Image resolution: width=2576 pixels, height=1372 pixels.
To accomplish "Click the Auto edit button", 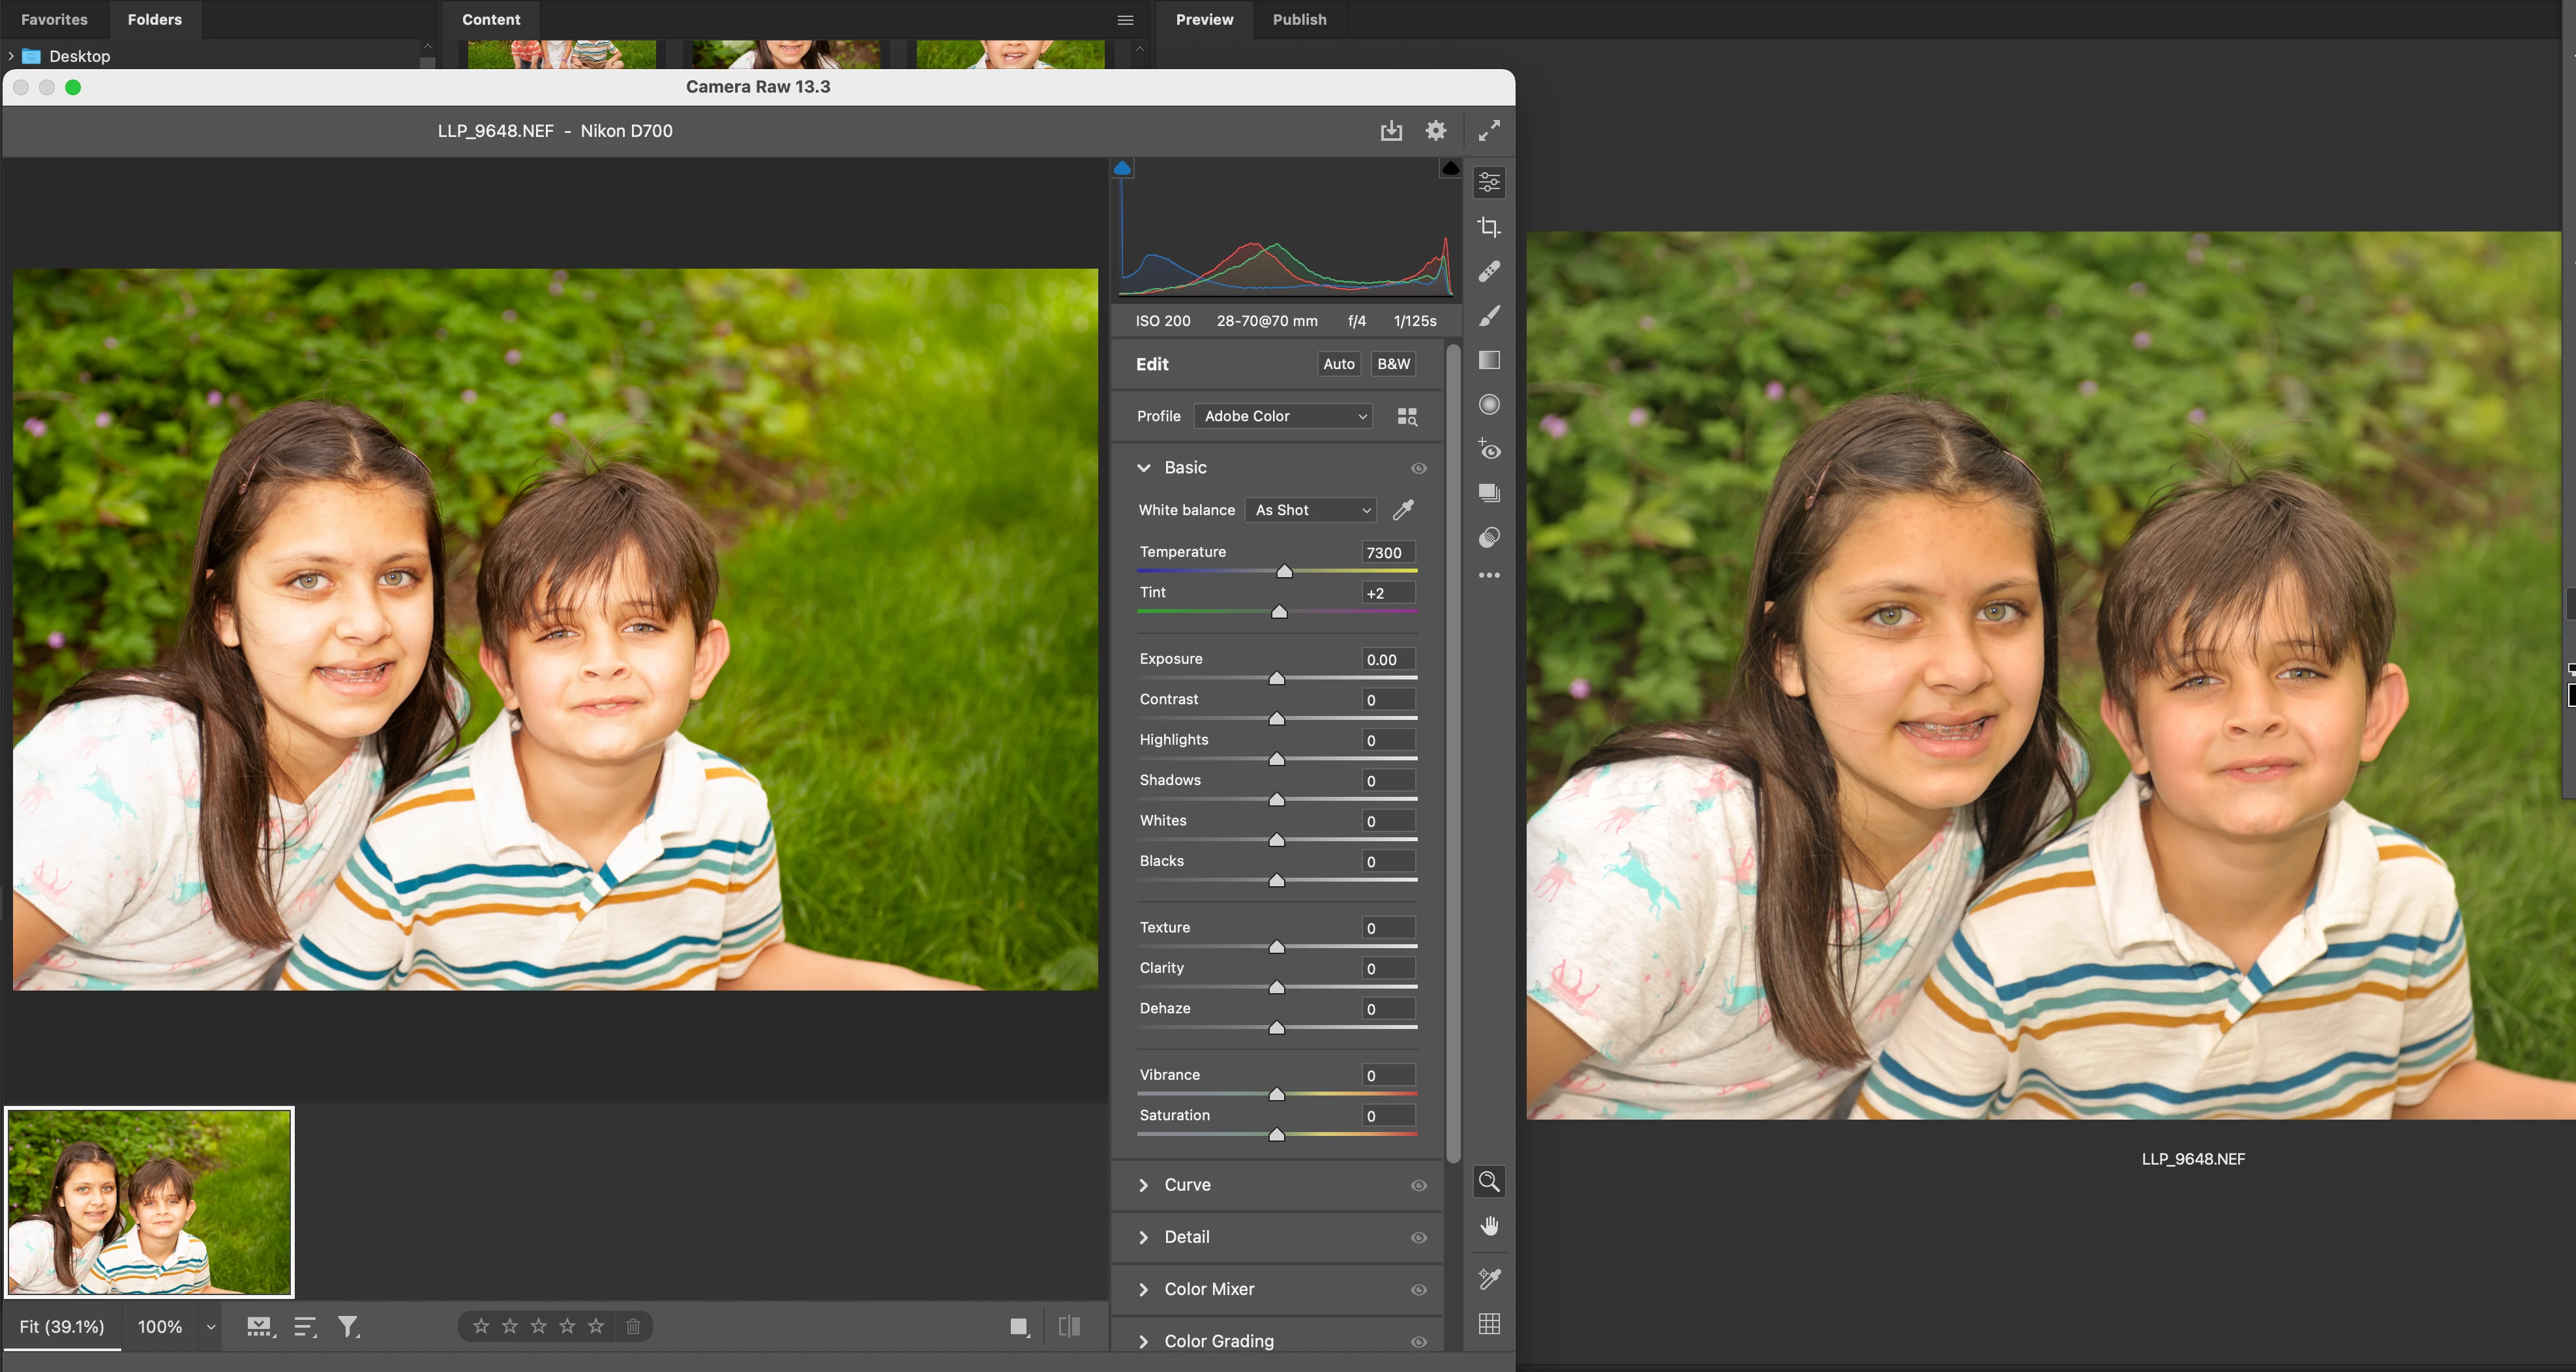I will (x=1338, y=364).
